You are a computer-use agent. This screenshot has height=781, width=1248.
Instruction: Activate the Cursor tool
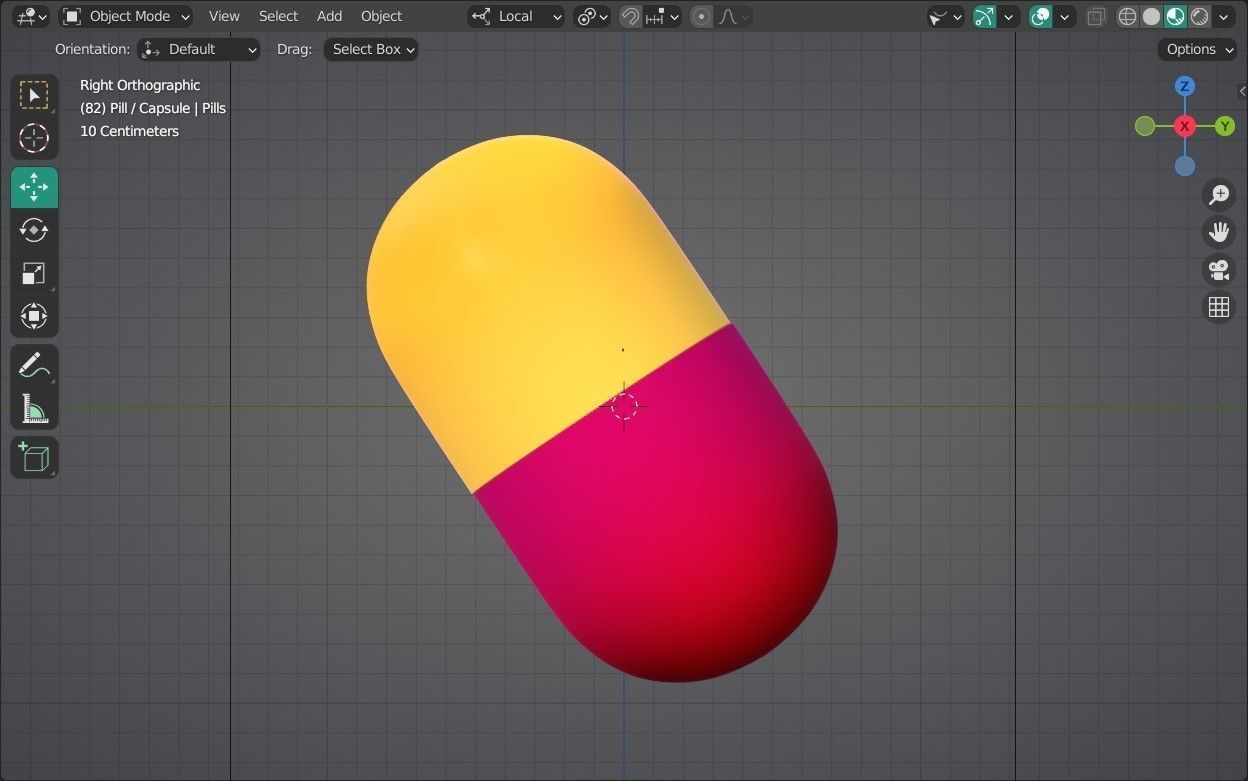click(x=34, y=138)
